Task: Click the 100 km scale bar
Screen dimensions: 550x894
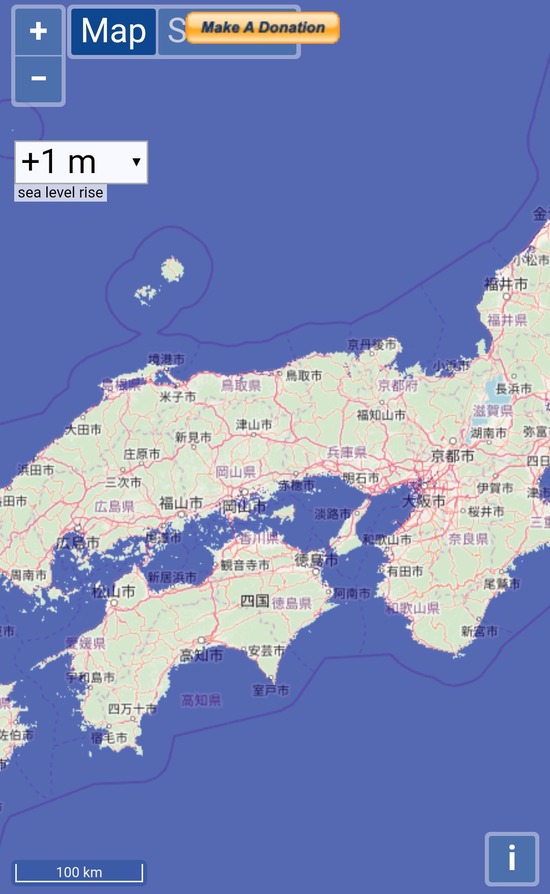Action: click(79, 872)
